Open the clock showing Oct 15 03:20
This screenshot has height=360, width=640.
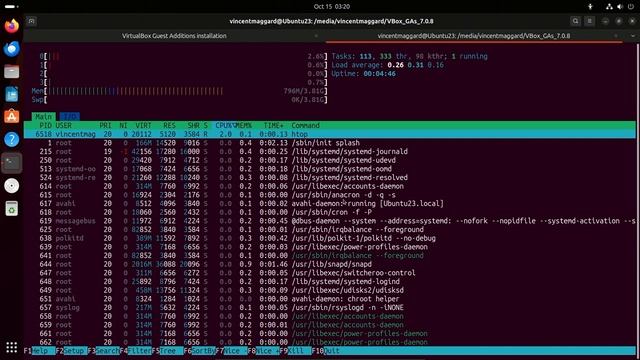coord(332,7)
